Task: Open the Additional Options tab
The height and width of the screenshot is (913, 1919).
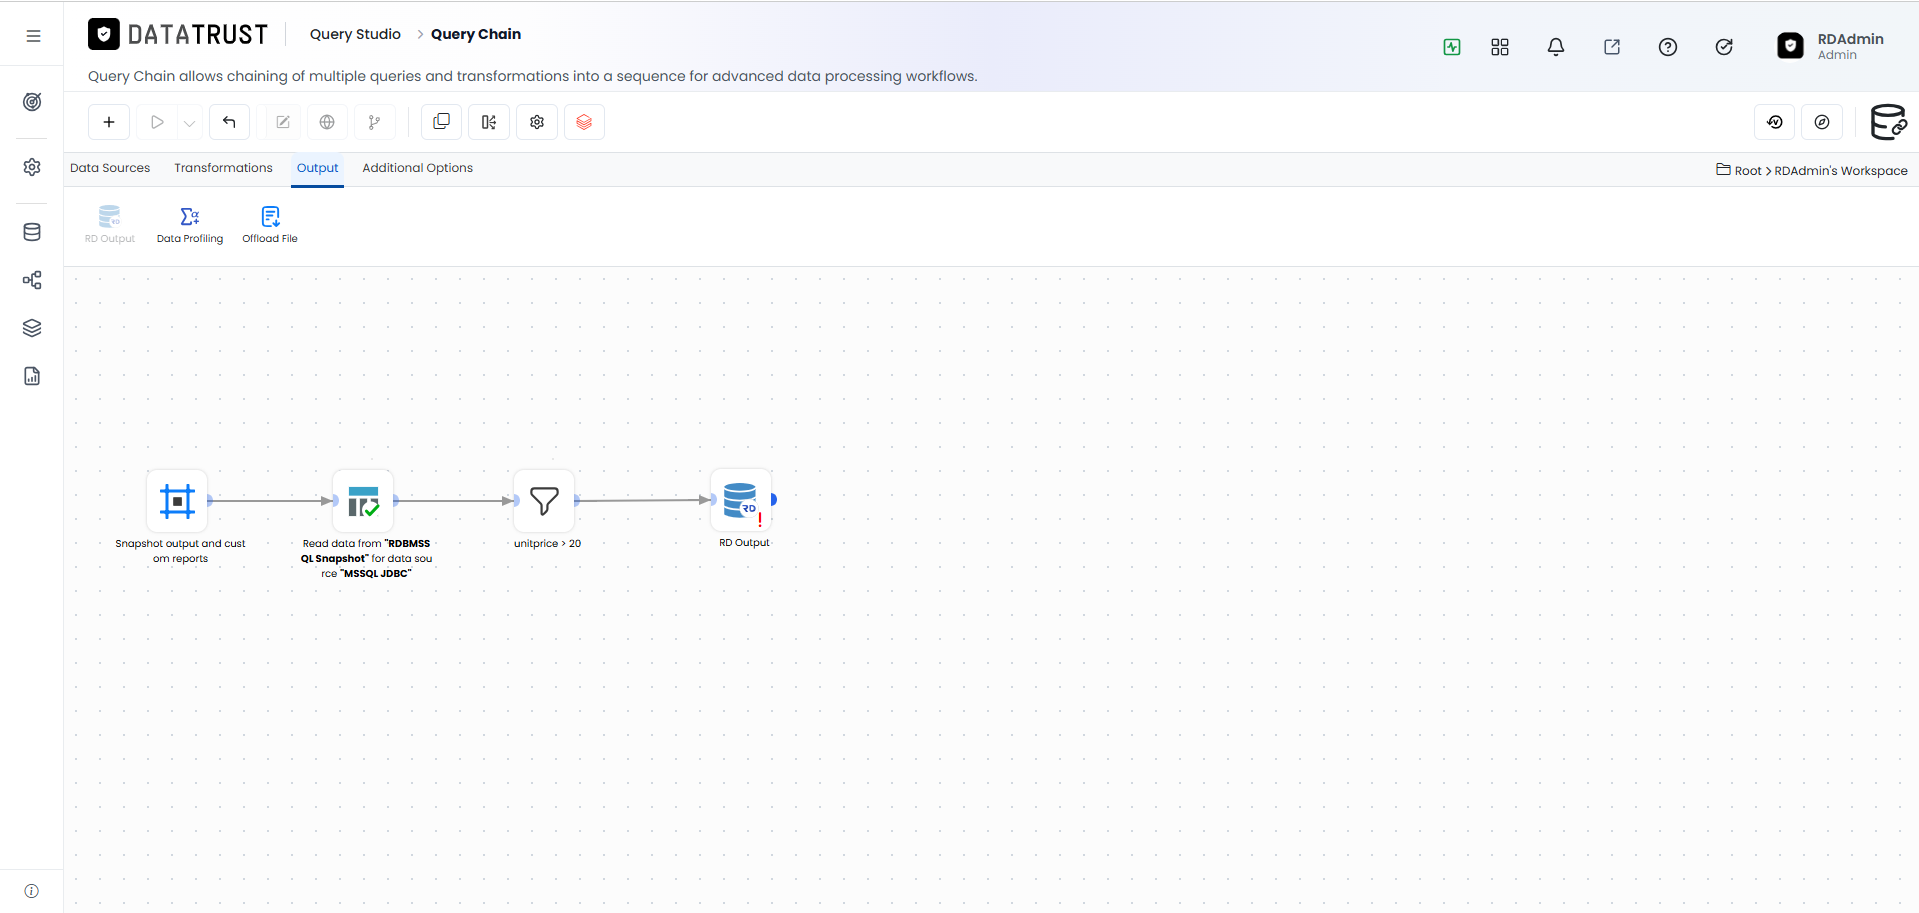Action: point(417,168)
